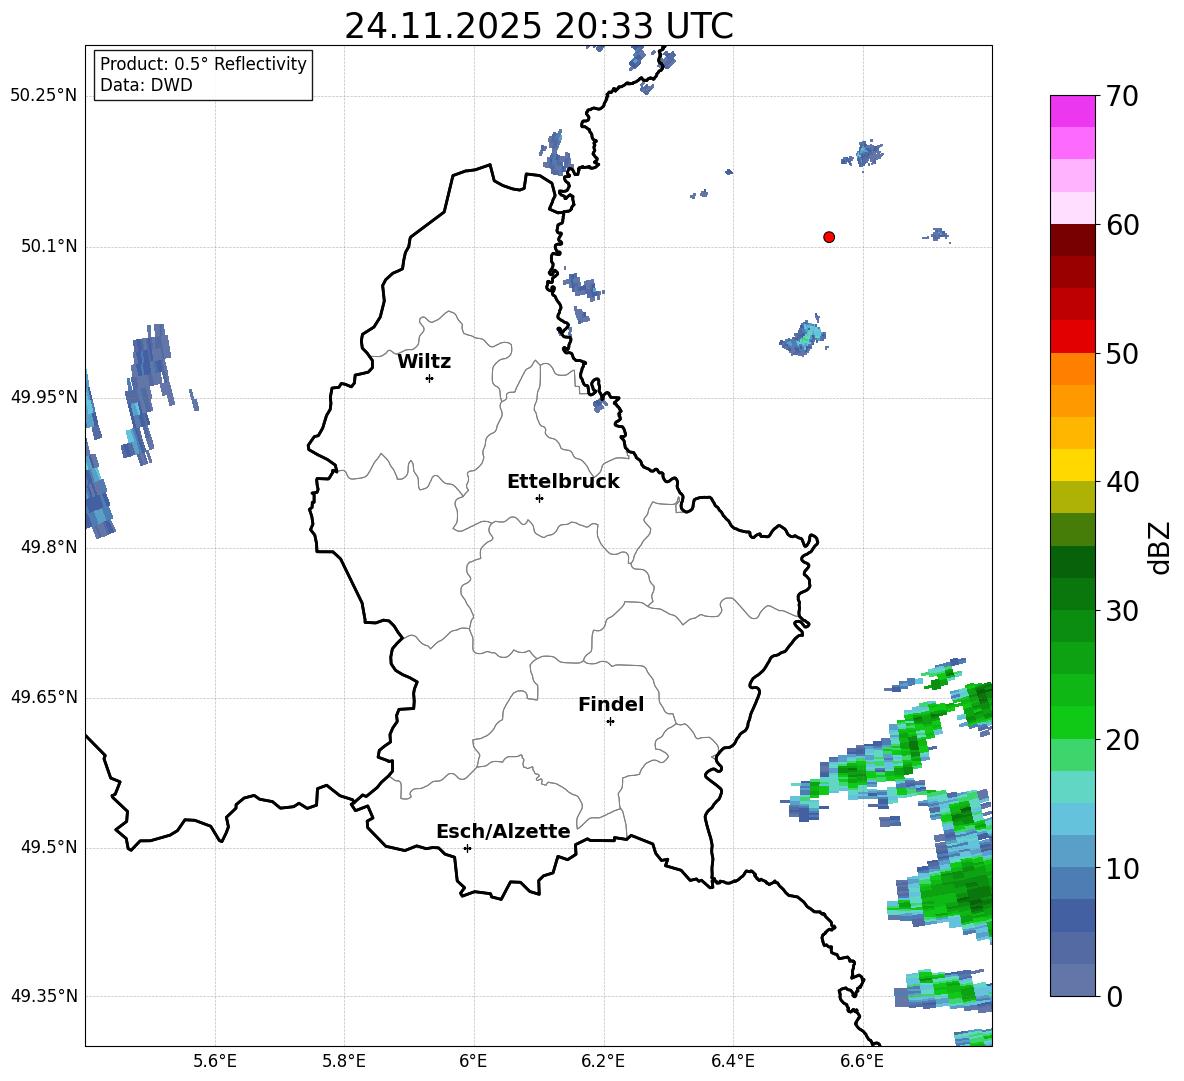
Task: Click the 6.2°E longitude label
Action: pos(603,1062)
